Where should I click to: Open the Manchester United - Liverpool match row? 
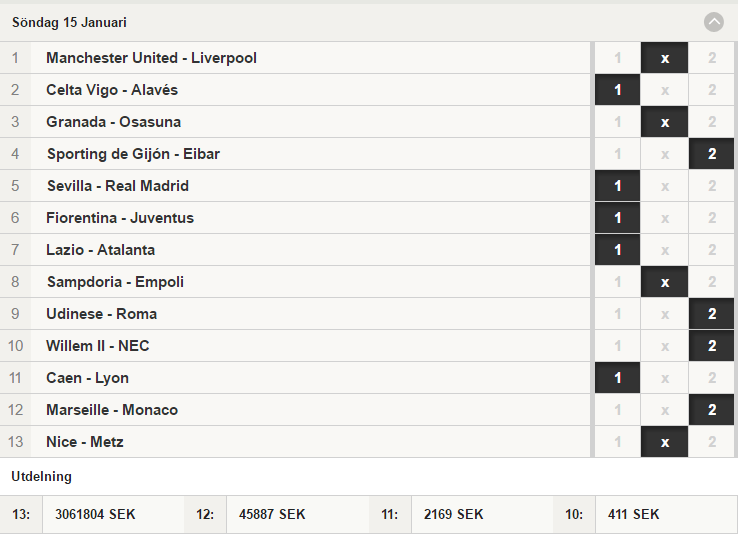[295, 58]
